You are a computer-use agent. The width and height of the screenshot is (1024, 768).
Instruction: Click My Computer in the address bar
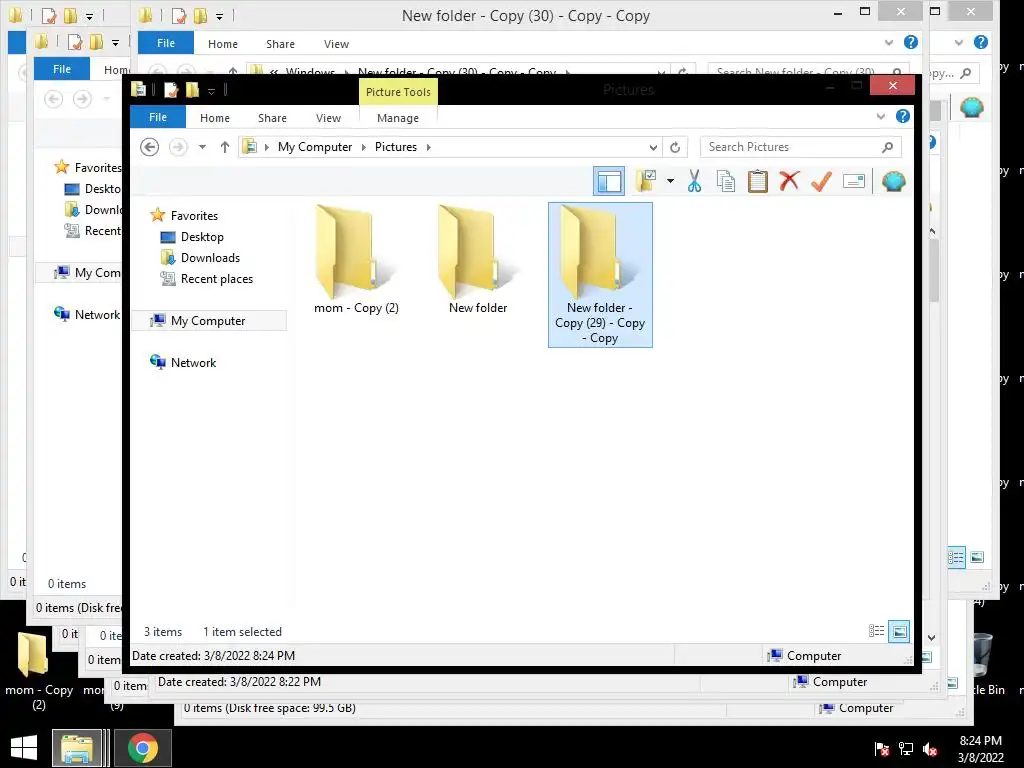tap(315, 147)
